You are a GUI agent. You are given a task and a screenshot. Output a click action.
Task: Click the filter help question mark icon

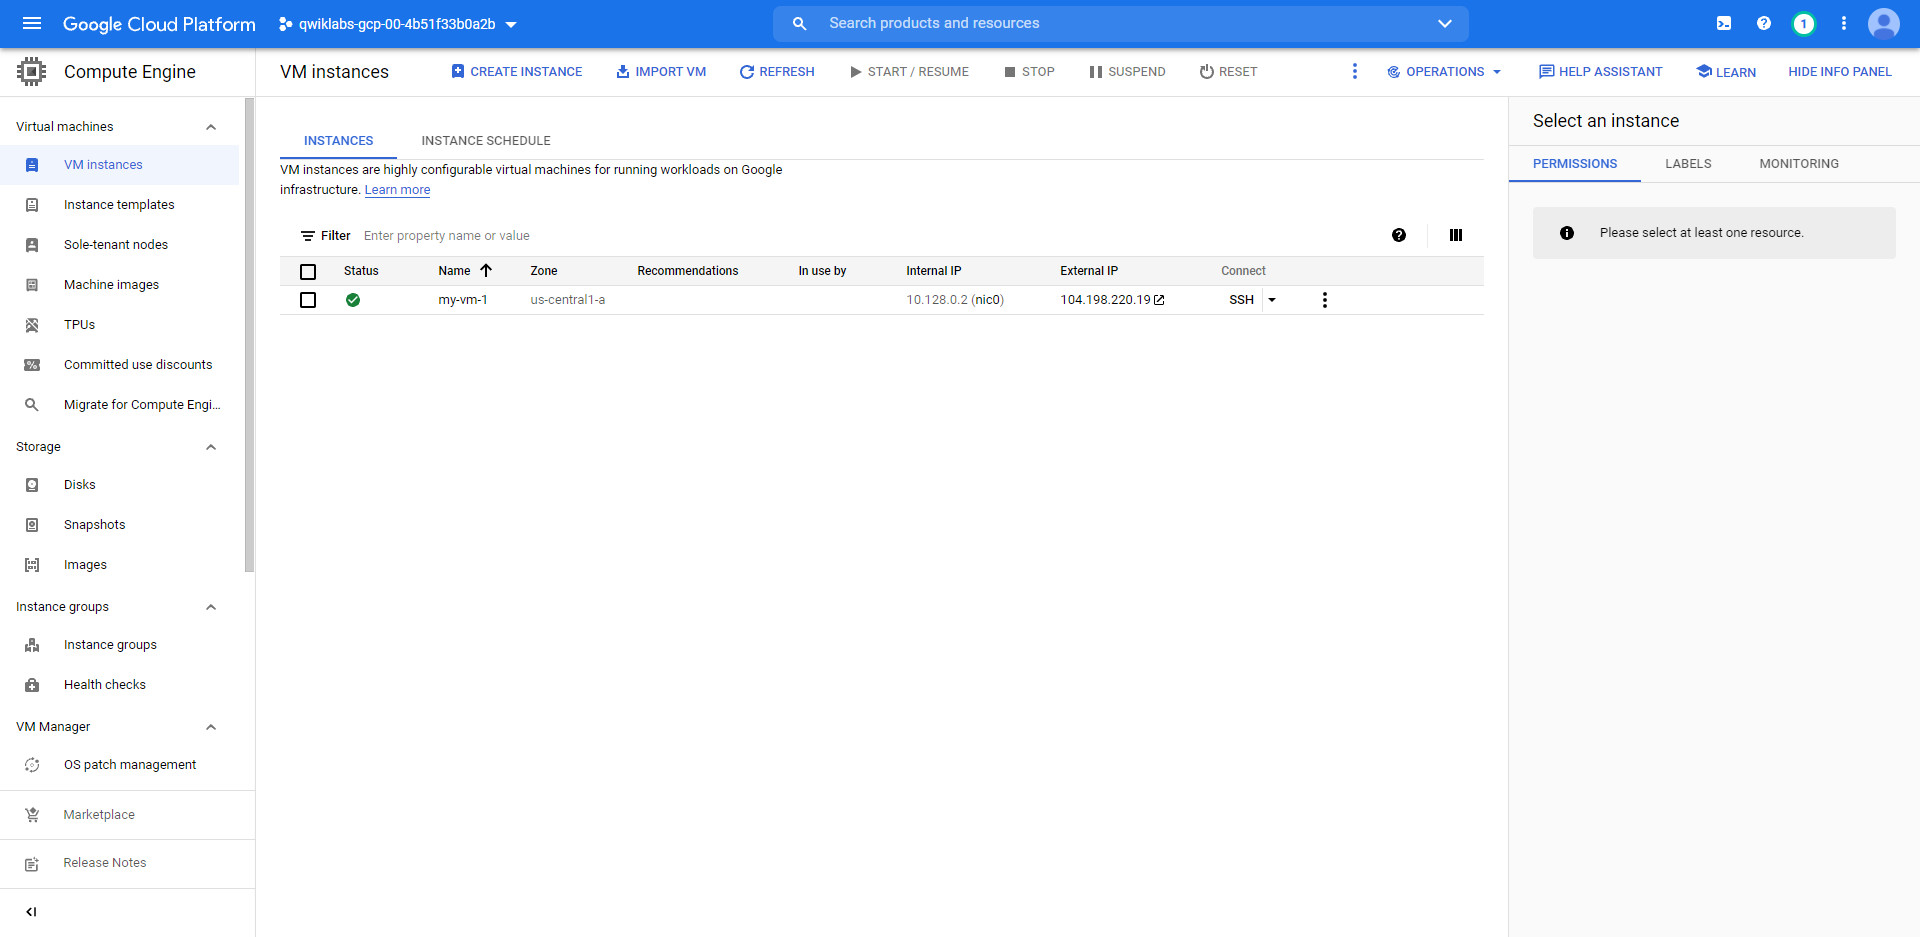point(1398,235)
